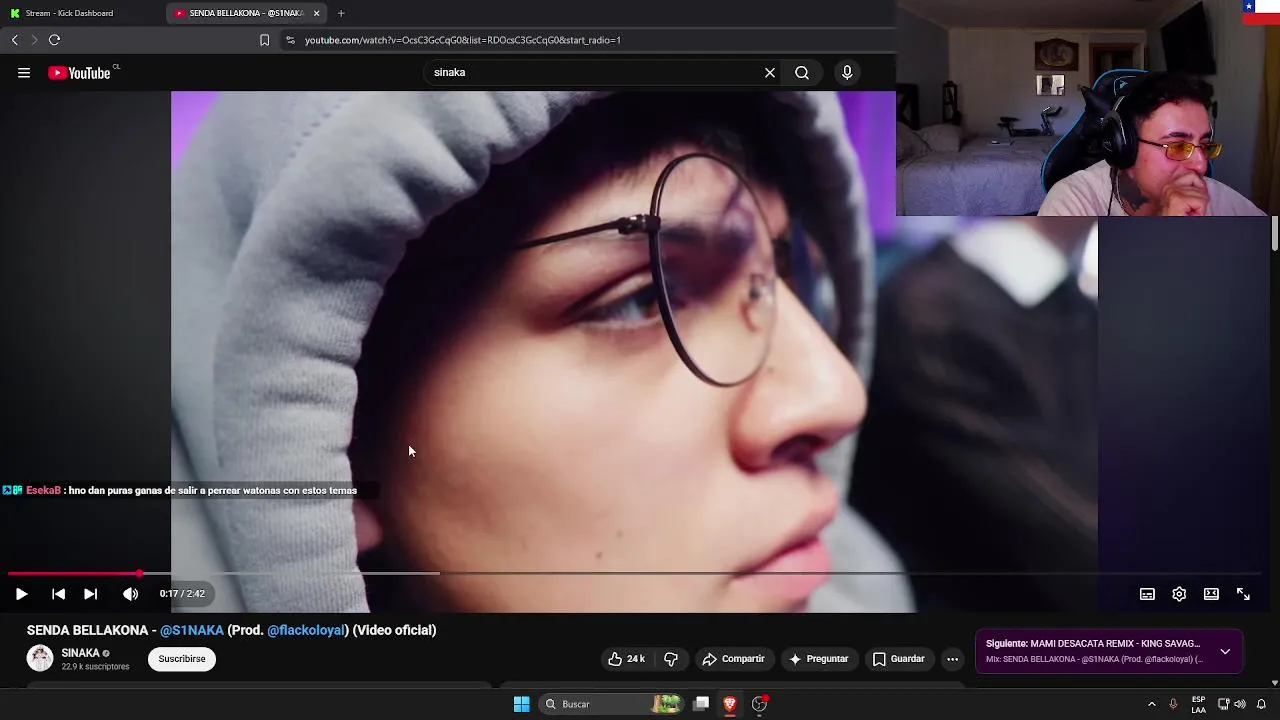
Task: Open a new browser tab
Action: 341,13
